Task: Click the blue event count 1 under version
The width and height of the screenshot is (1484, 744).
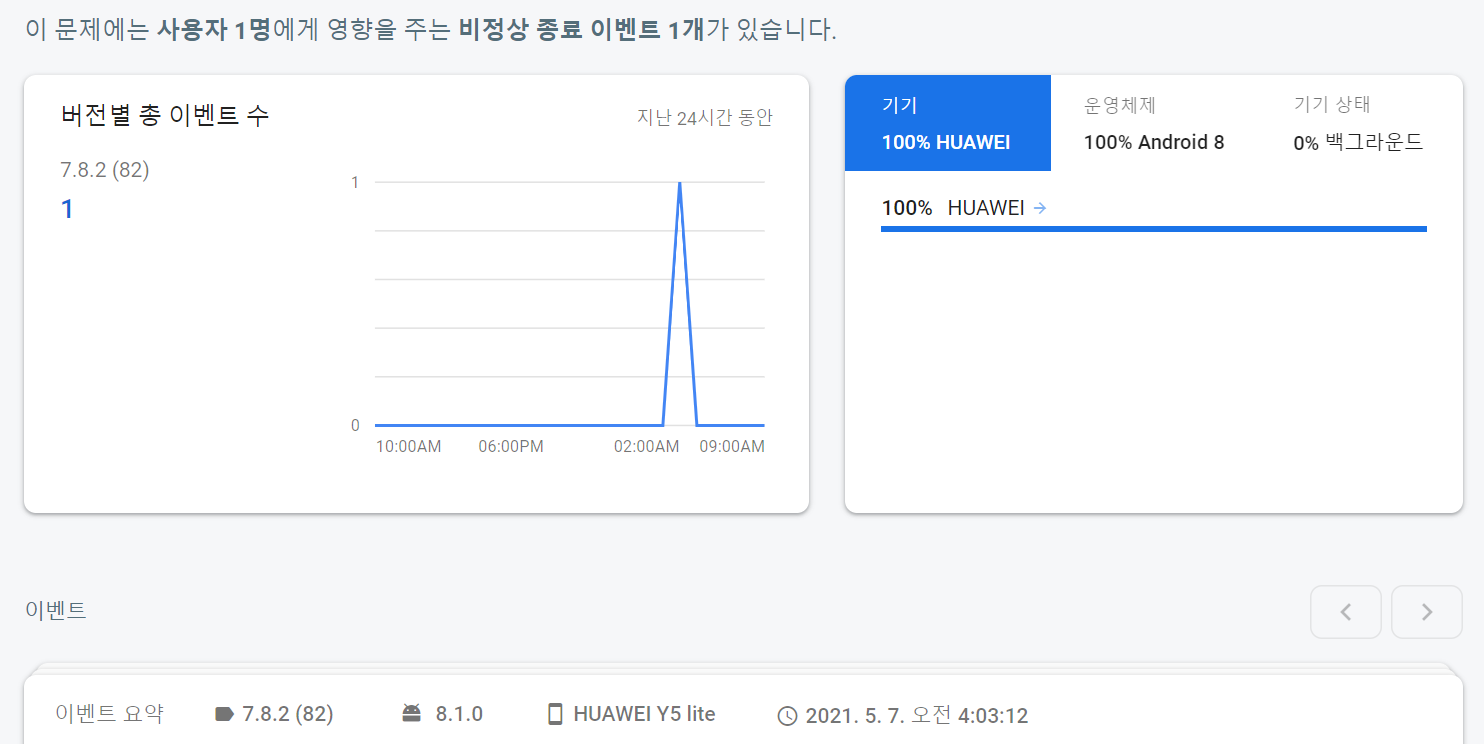Action: tap(67, 209)
